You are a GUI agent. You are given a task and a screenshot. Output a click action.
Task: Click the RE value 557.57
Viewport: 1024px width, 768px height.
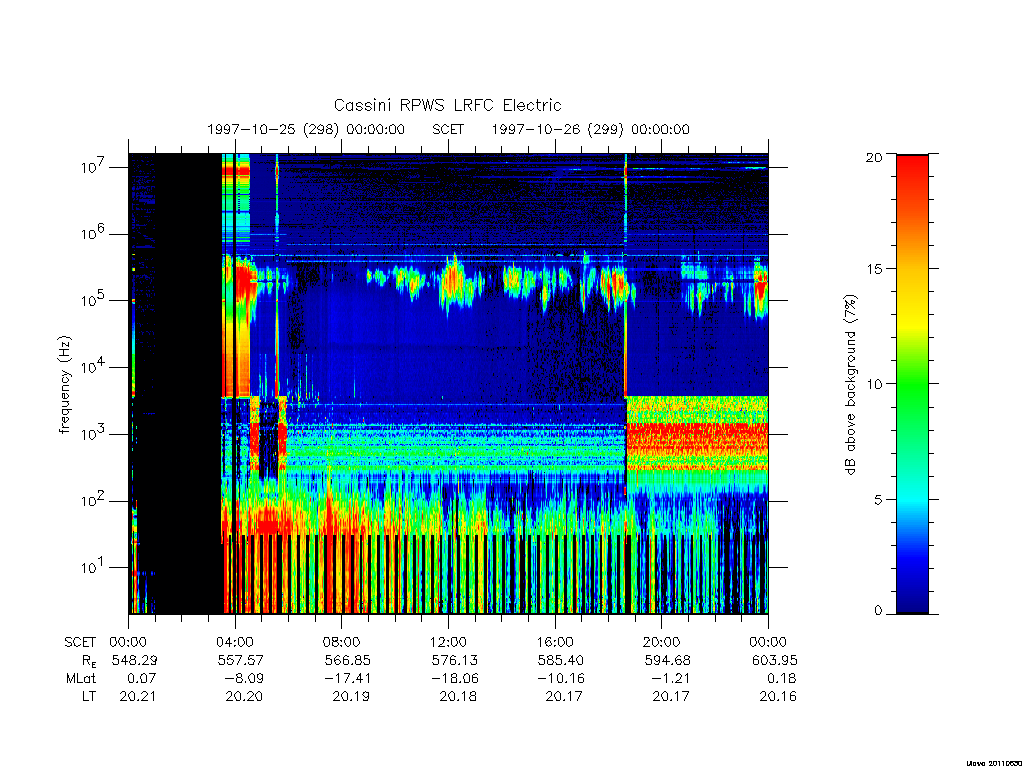(x=240, y=660)
